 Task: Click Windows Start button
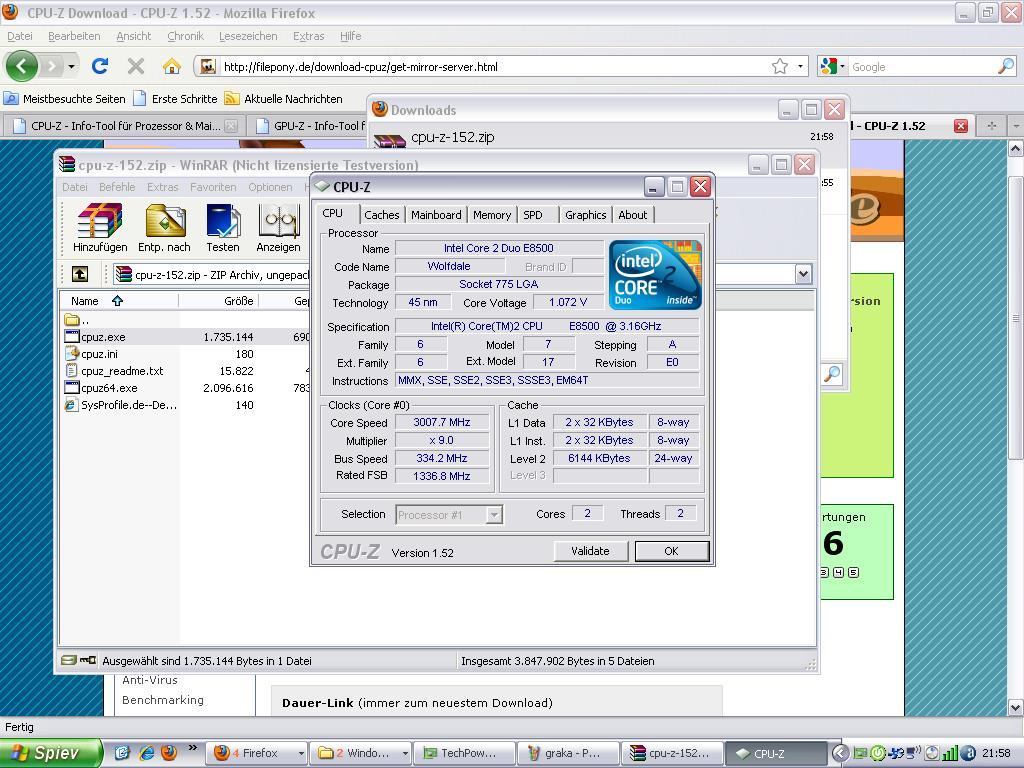pos(51,753)
